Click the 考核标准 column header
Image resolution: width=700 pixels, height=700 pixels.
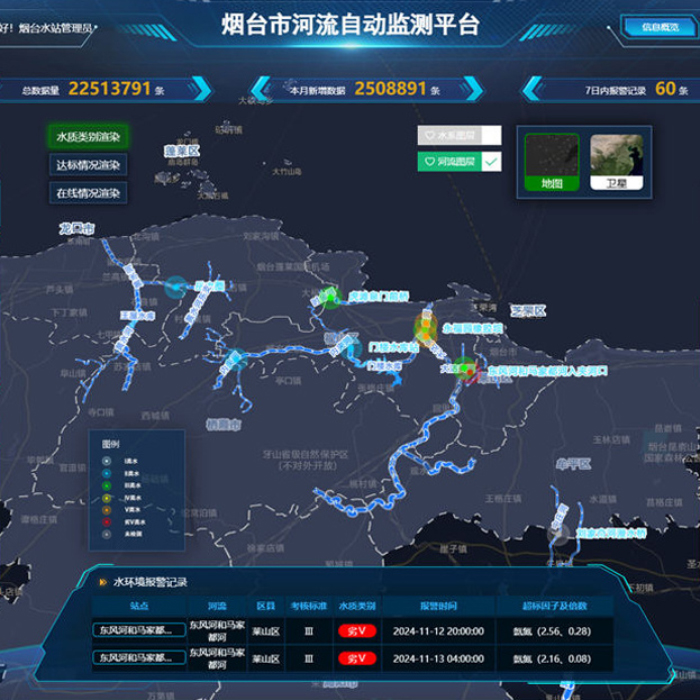click(308, 606)
